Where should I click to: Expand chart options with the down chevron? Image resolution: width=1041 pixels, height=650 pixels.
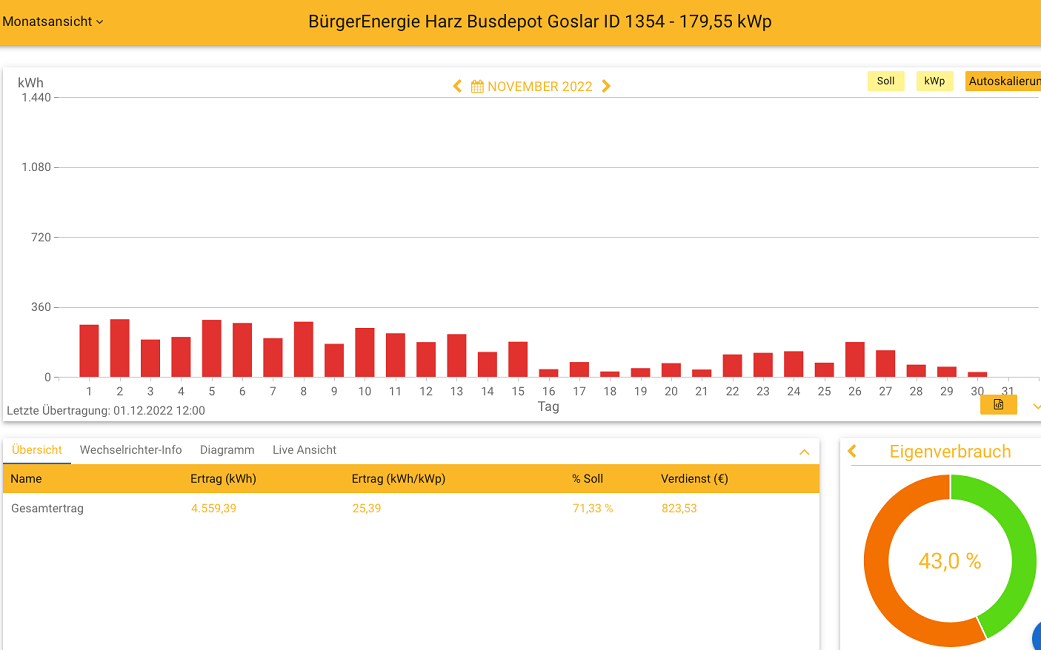point(1035,406)
